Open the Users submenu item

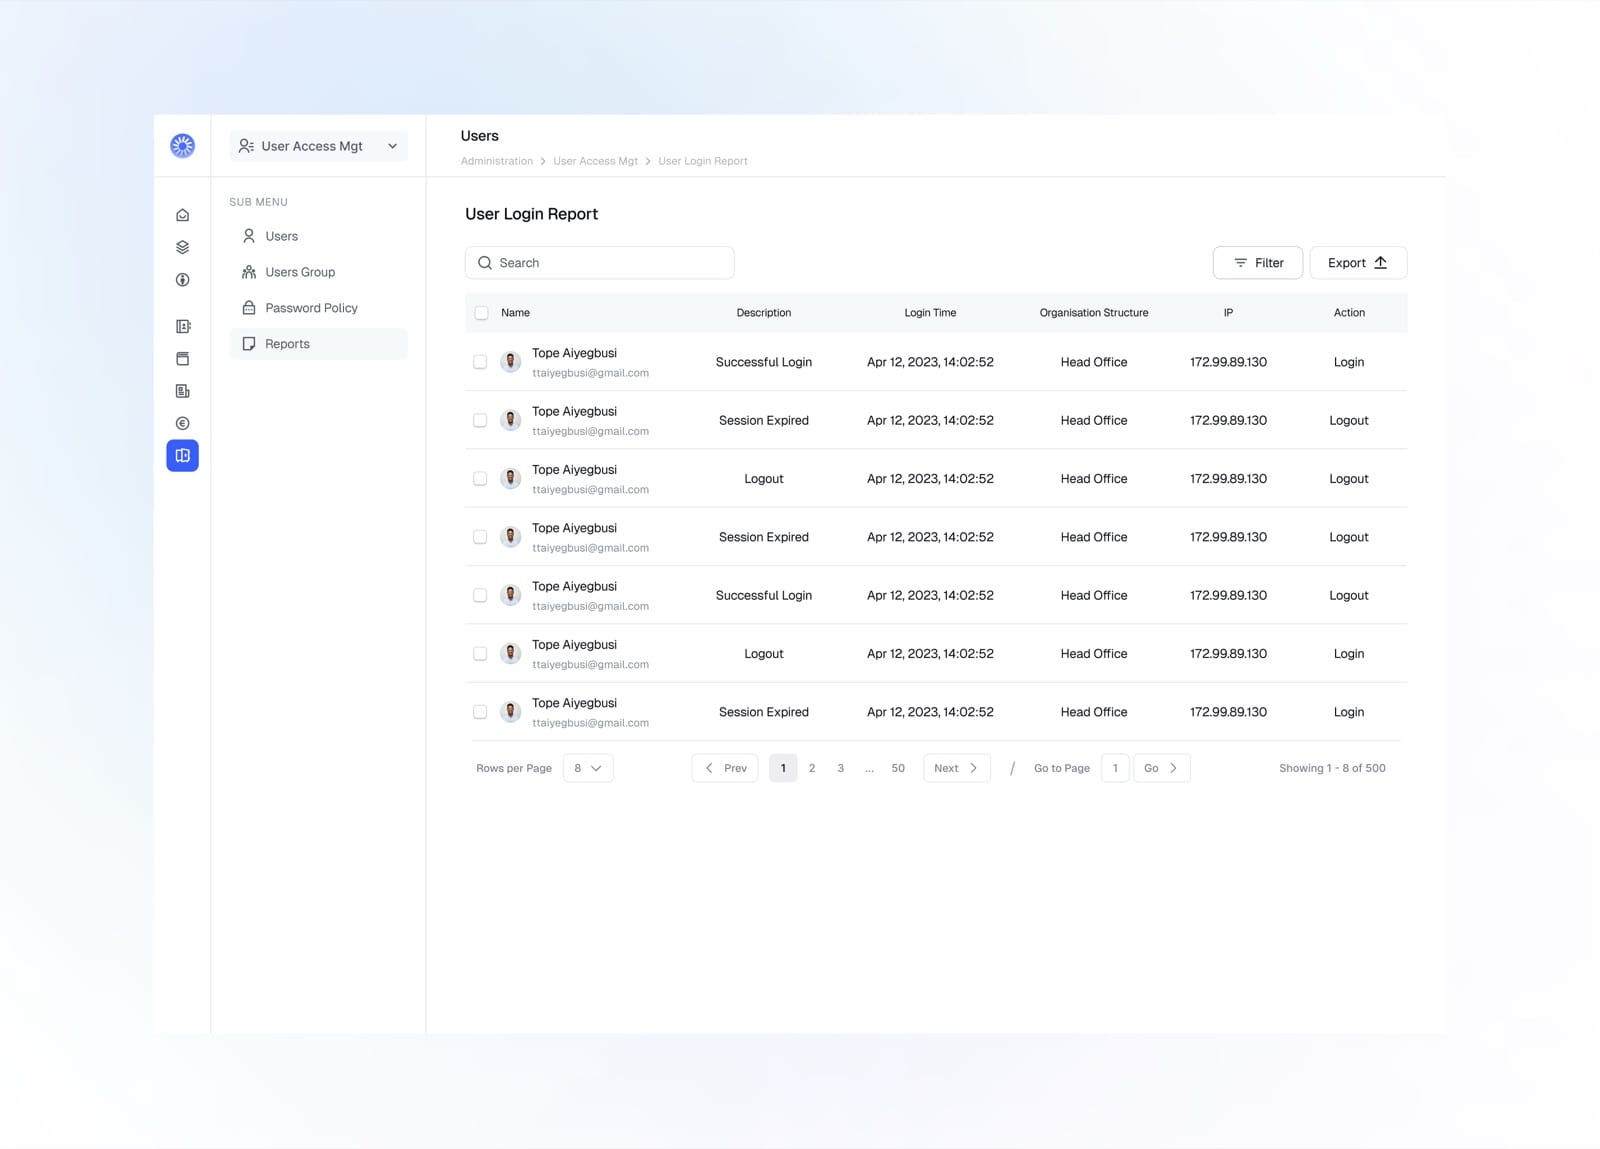(319, 236)
